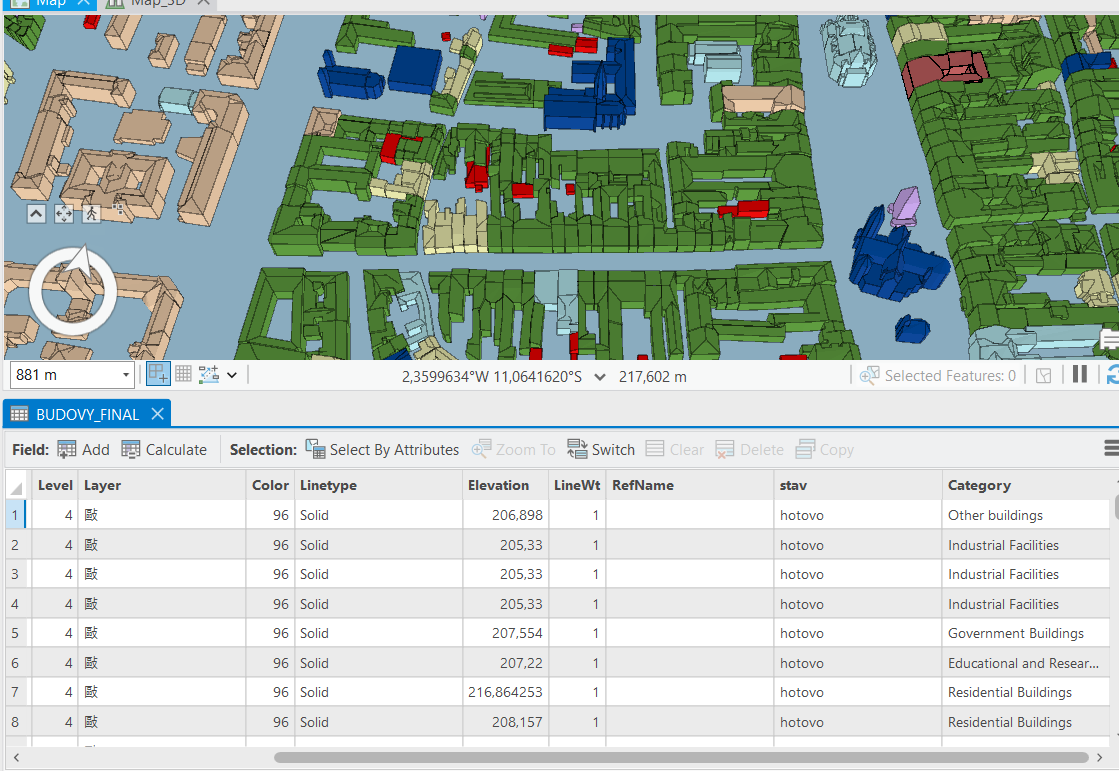Click the Category column header

tap(1026, 485)
